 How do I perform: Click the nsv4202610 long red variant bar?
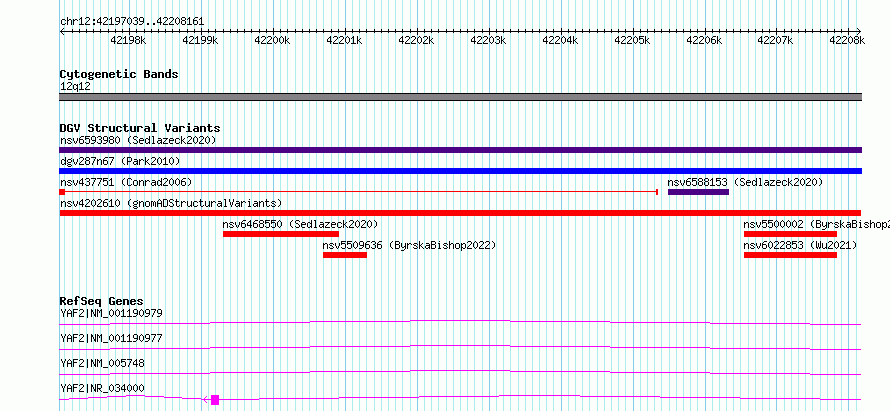[460, 213]
